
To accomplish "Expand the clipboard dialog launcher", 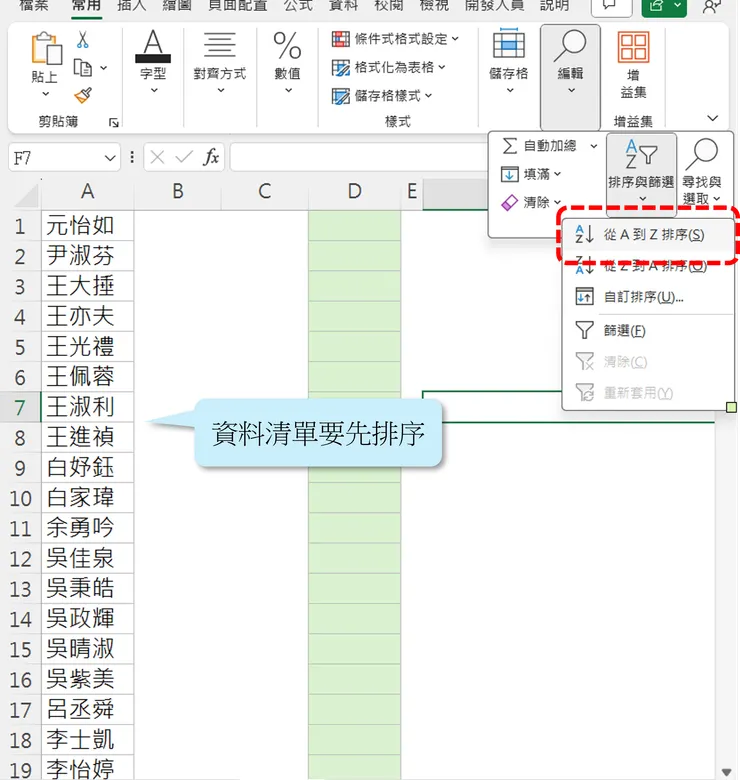I will 114,122.
